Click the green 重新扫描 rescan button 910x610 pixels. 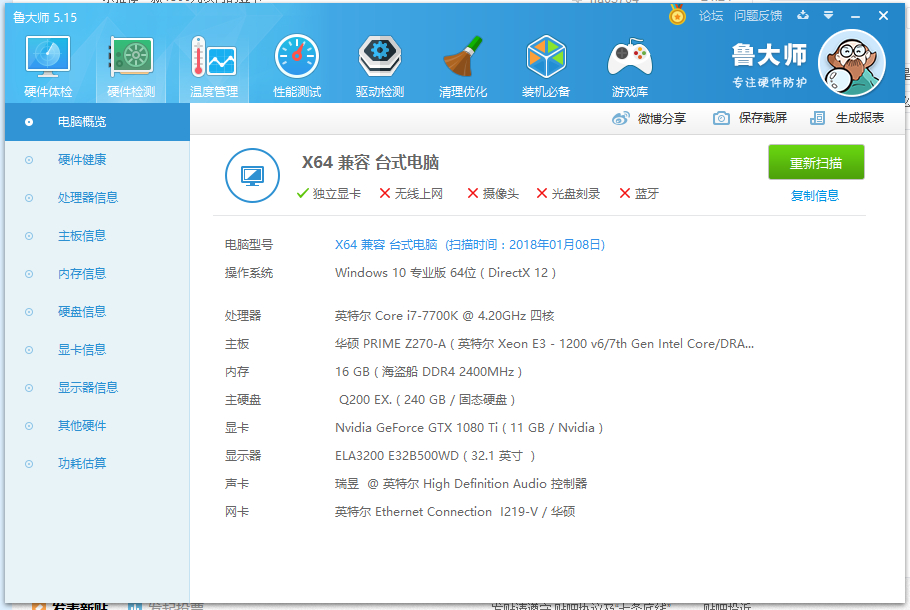[816, 163]
